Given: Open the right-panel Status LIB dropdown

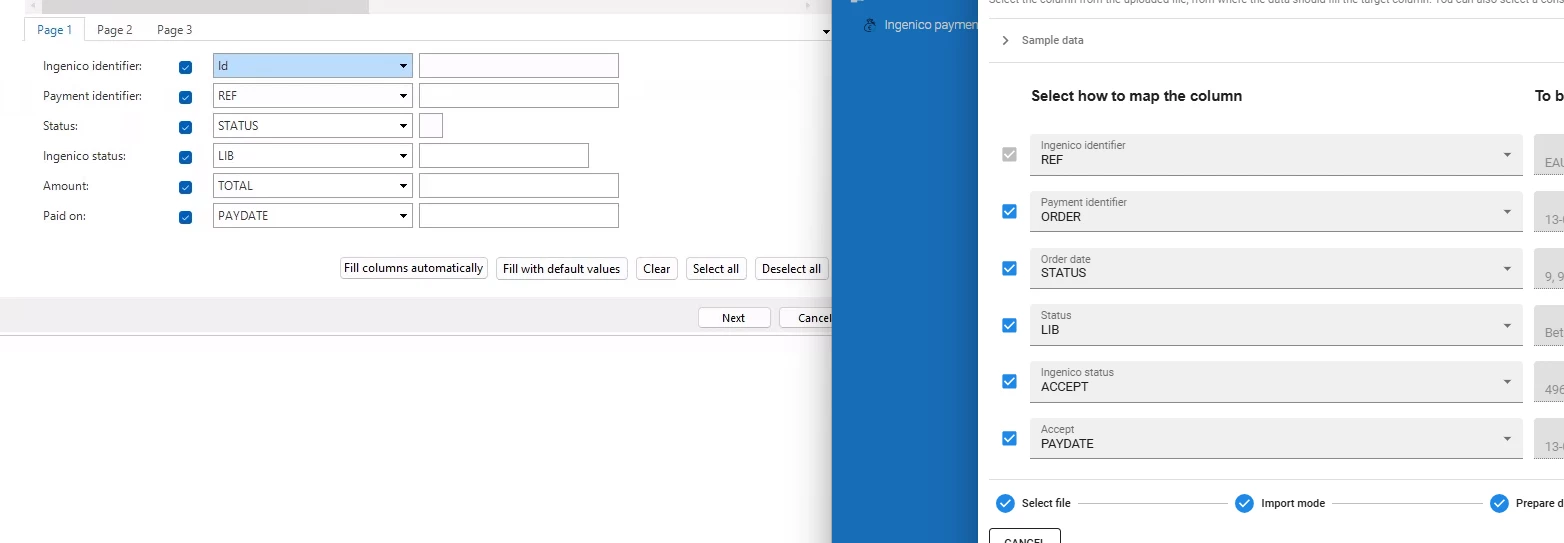Looking at the screenshot, I should tap(1276, 325).
